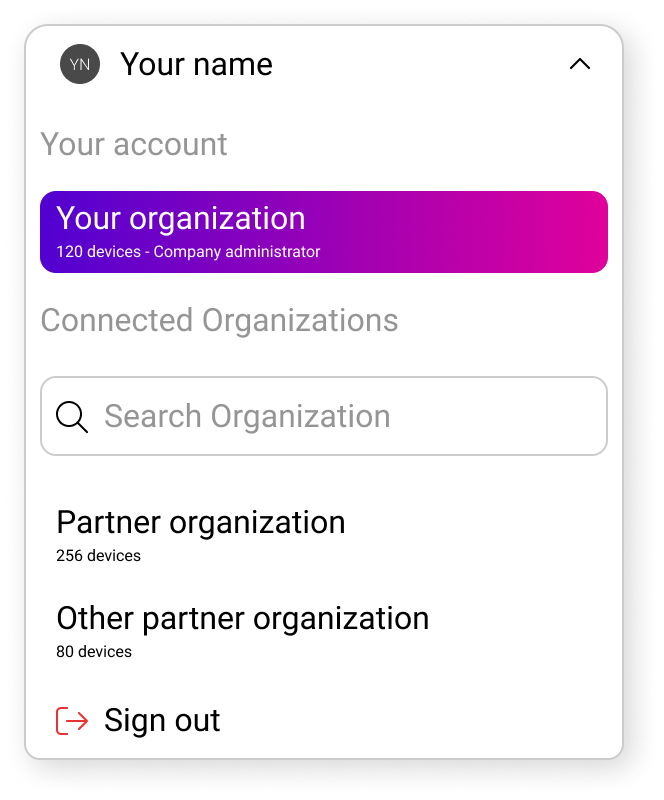Collapse the account panel with the chevron
Screen dimensions: 664x800
click(x=580, y=63)
